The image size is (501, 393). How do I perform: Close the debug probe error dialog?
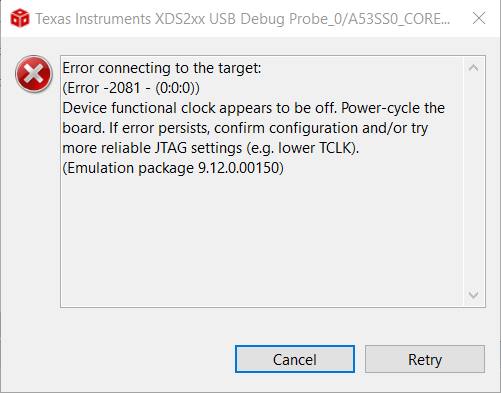click(479, 18)
